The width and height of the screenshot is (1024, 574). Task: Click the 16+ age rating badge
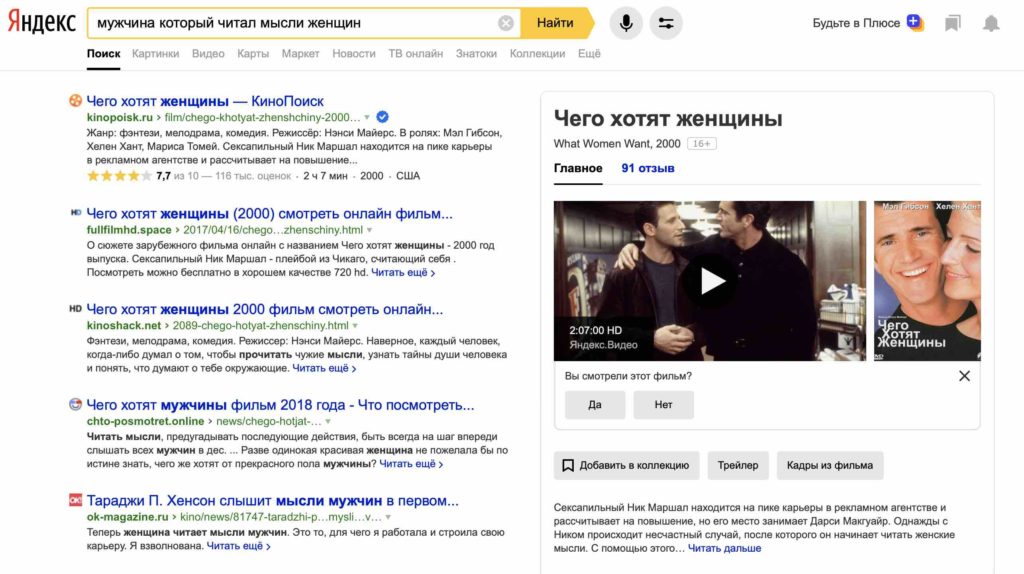[701, 144]
